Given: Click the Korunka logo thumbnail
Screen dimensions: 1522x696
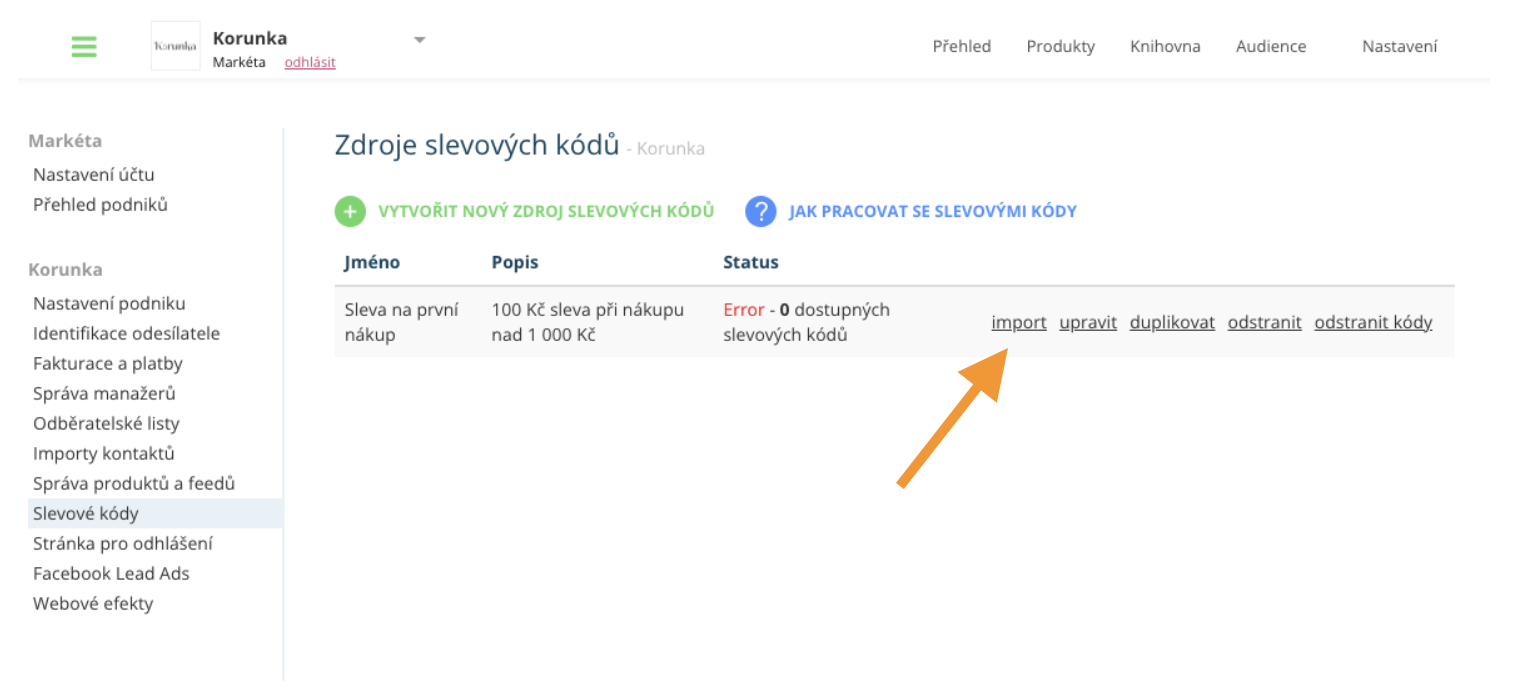Looking at the screenshot, I should [x=175, y=46].
